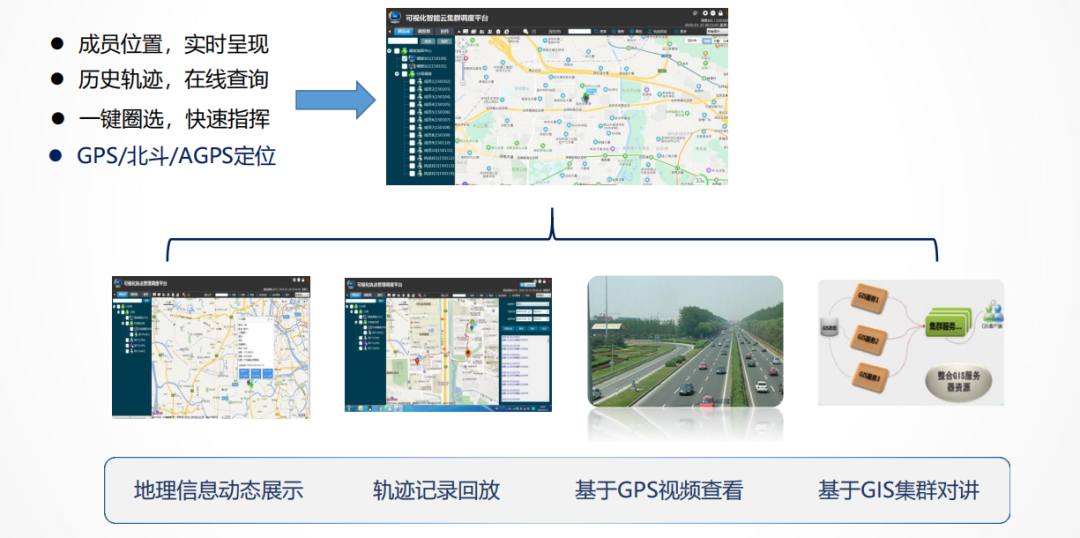Click the label 基于GPS视频查看
Viewport: 1080px width, 538px height.
[659, 491]
